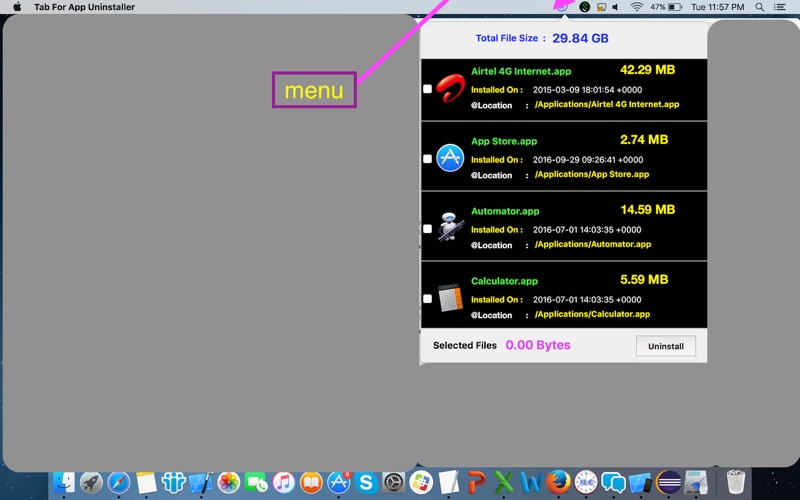Open the Tab For App Uninstaller menu
Viewport: 800px width, 500px height.
85,7
